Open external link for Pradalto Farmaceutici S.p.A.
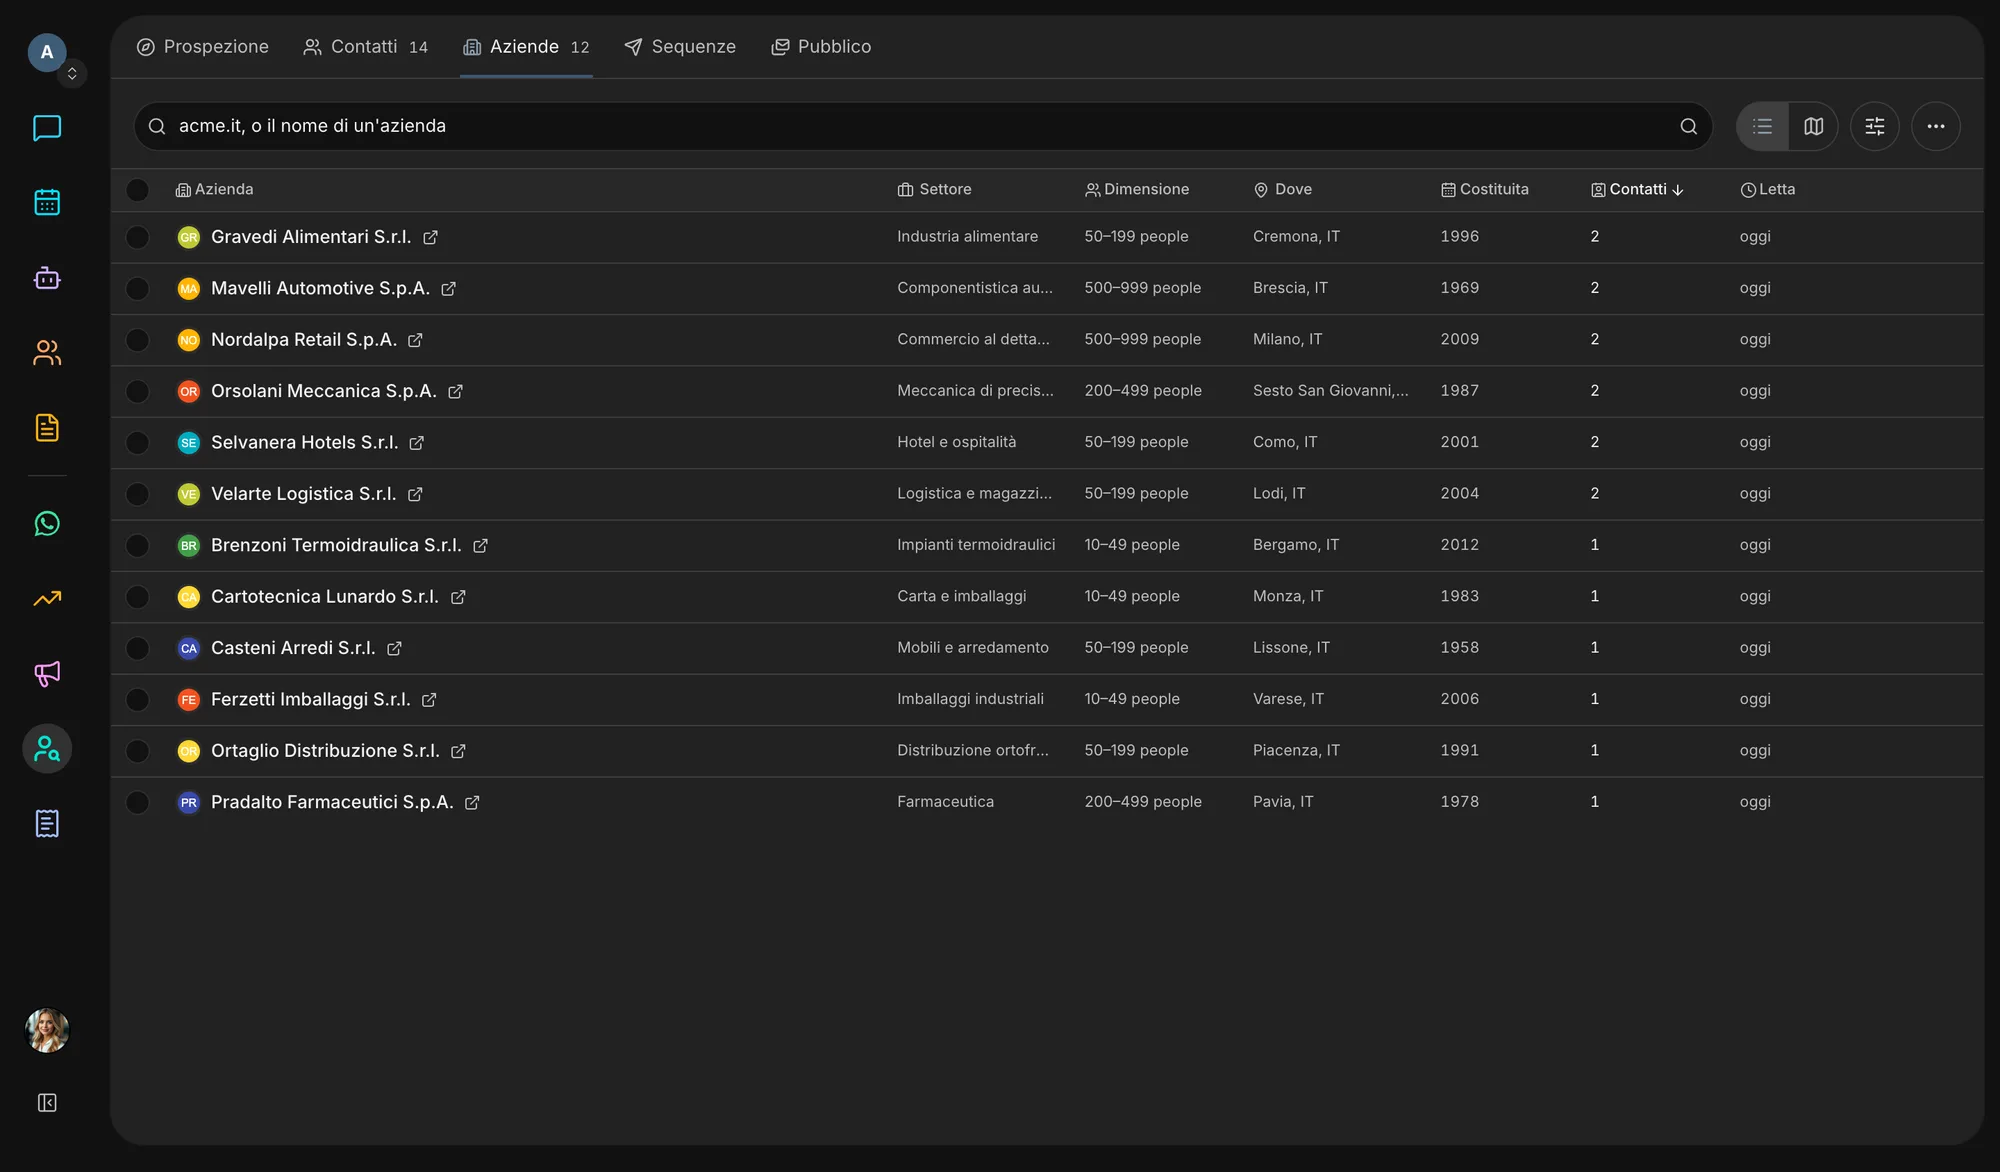The width and height of the screenshot is (2000, 1172). [x=472, y=802]
